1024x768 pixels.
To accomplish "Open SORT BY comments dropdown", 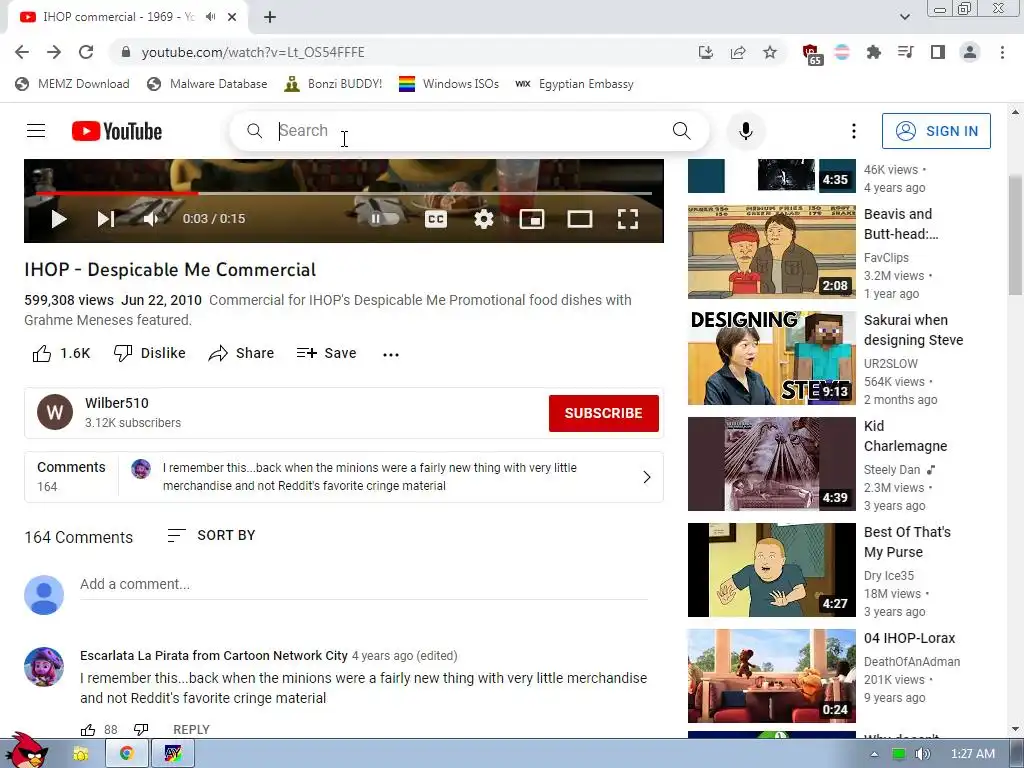I will tap(211, 536).
